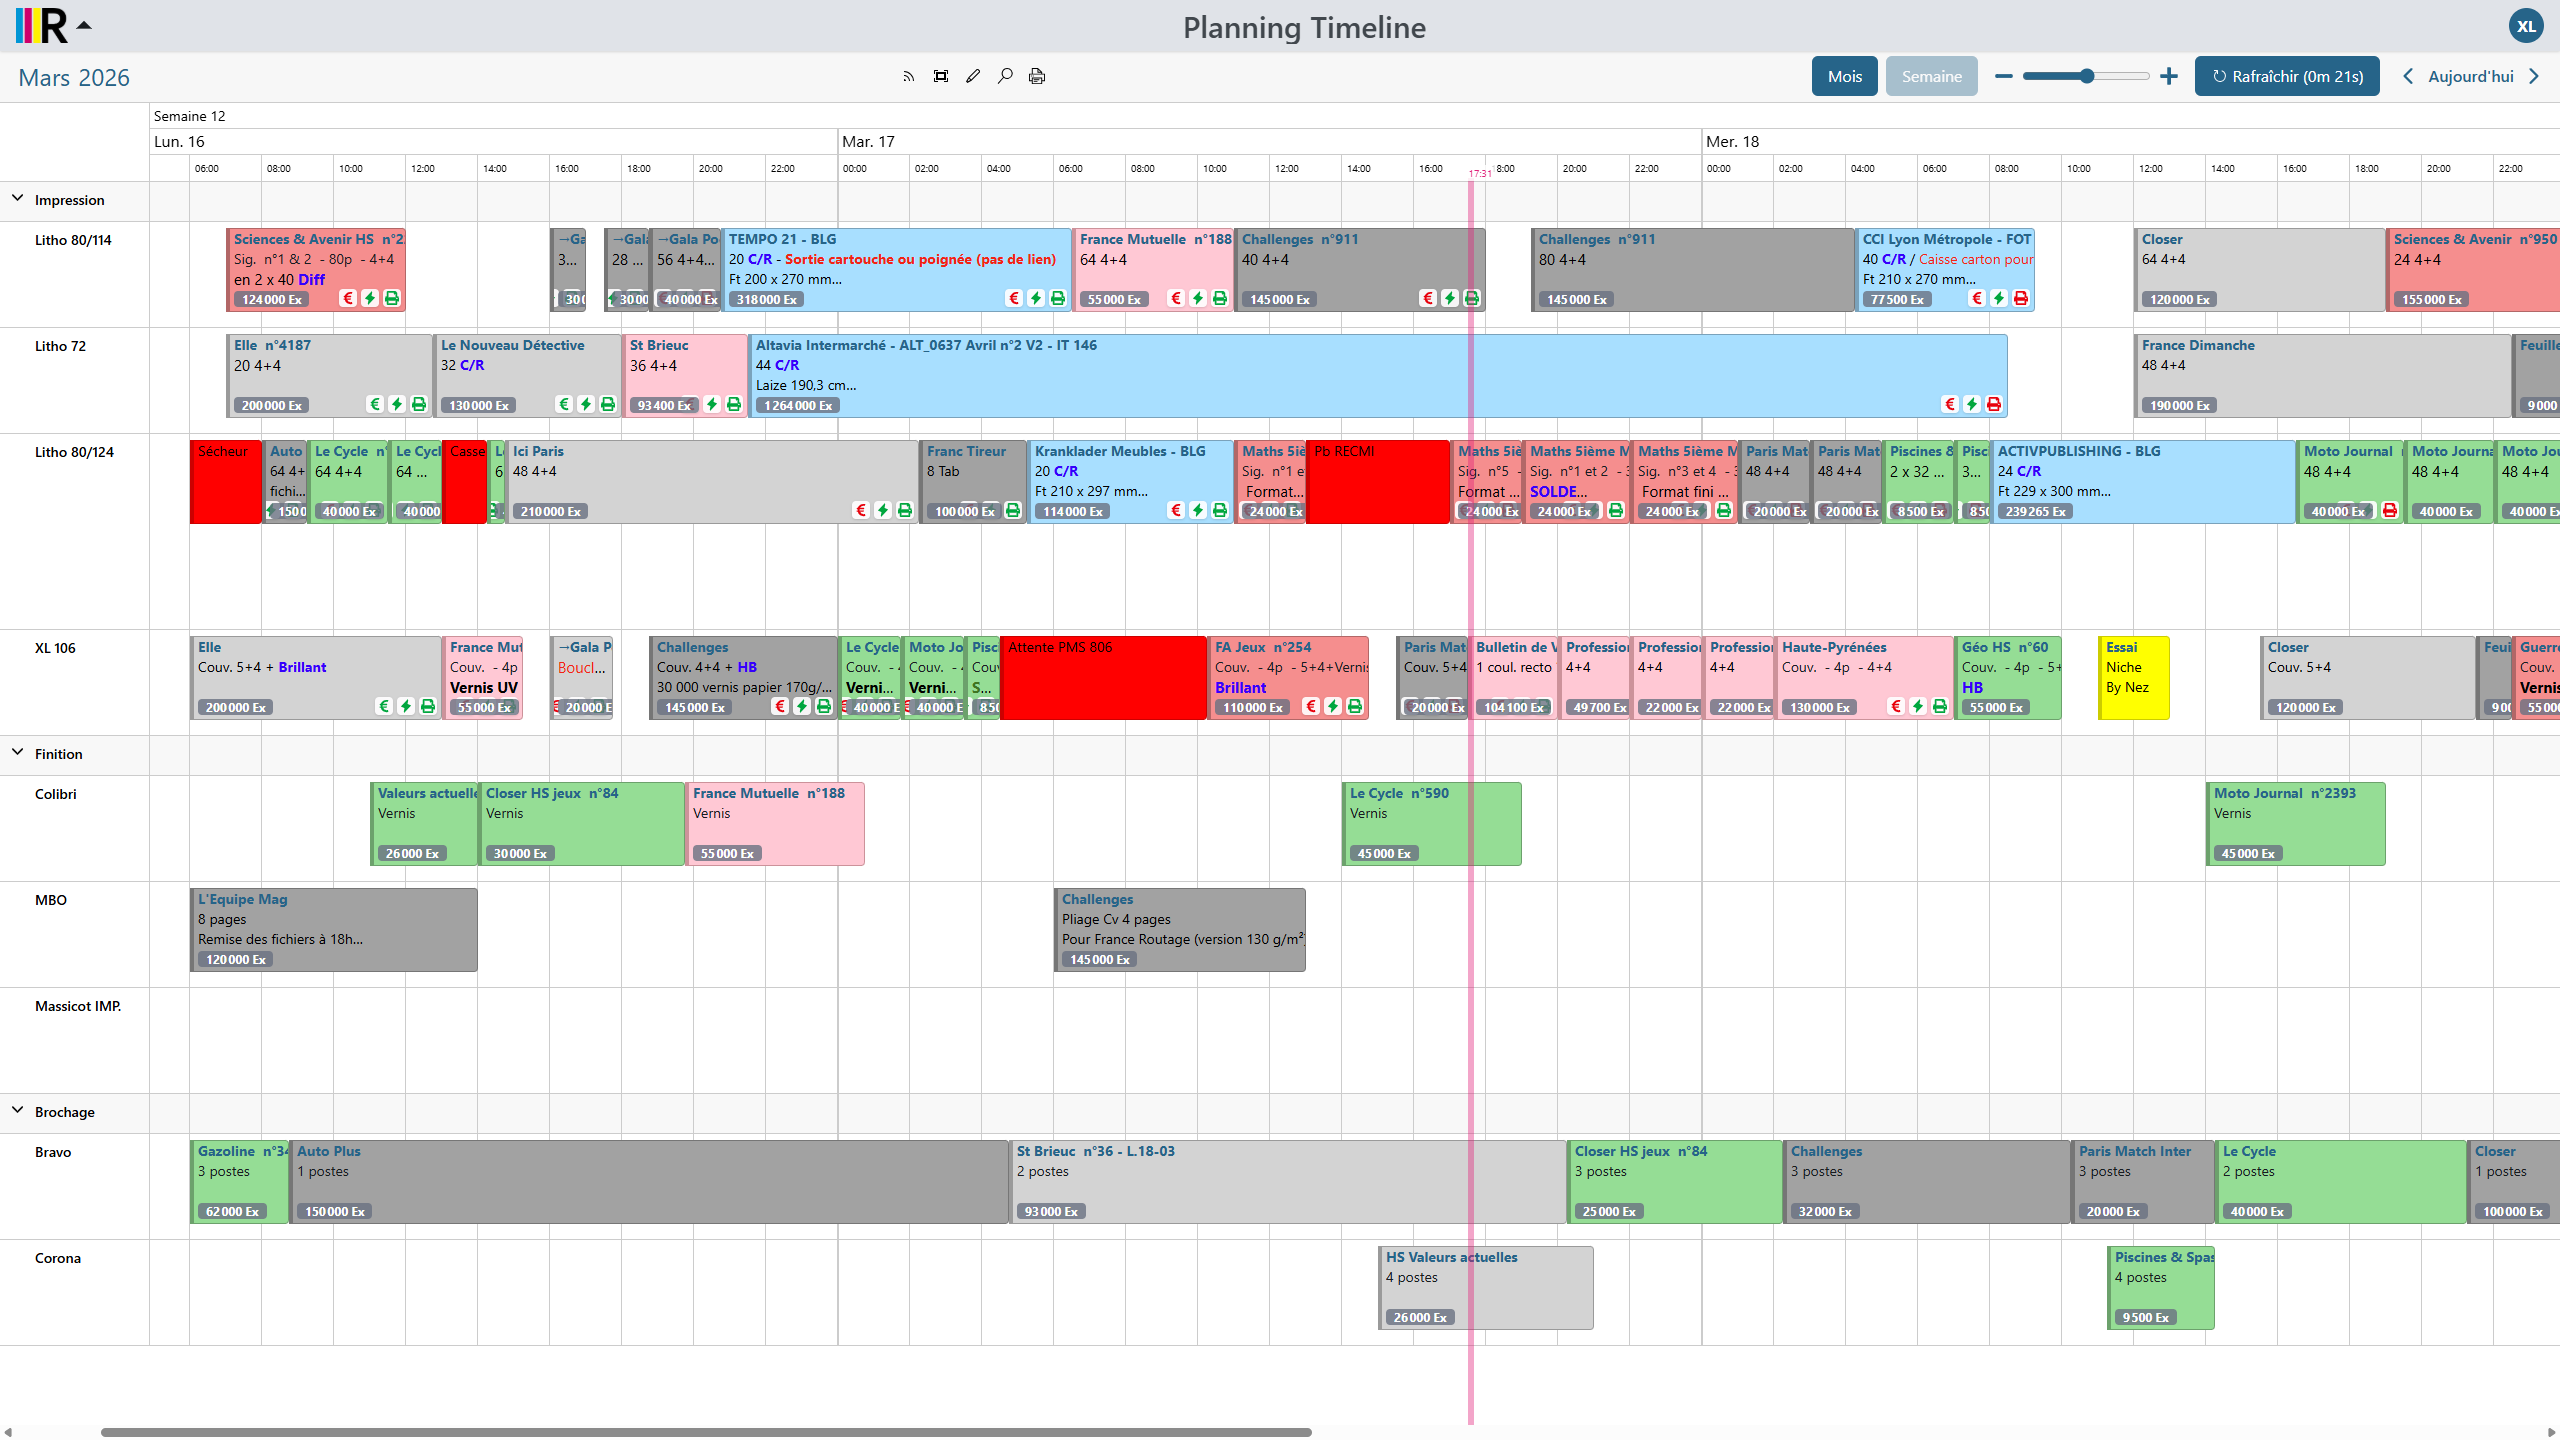Screen dimensions: 2560x1440
Task: Click the Aujourd'hui navigation link
Action: [x=2472, y=76]
